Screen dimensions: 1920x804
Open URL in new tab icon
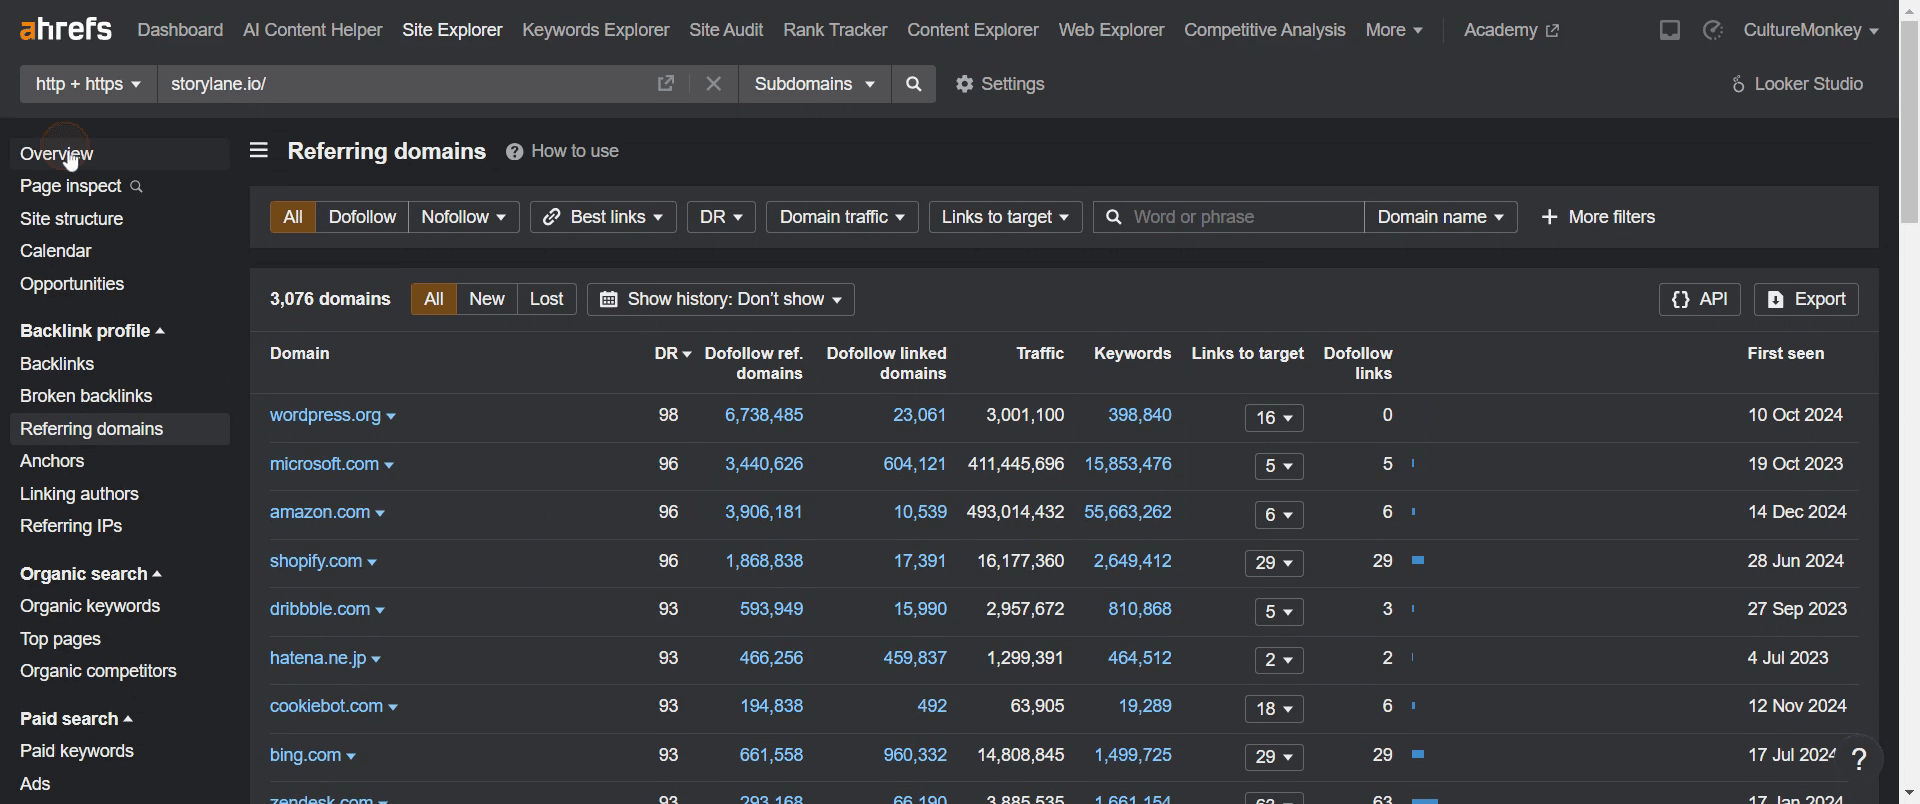(x=666, y=84)
